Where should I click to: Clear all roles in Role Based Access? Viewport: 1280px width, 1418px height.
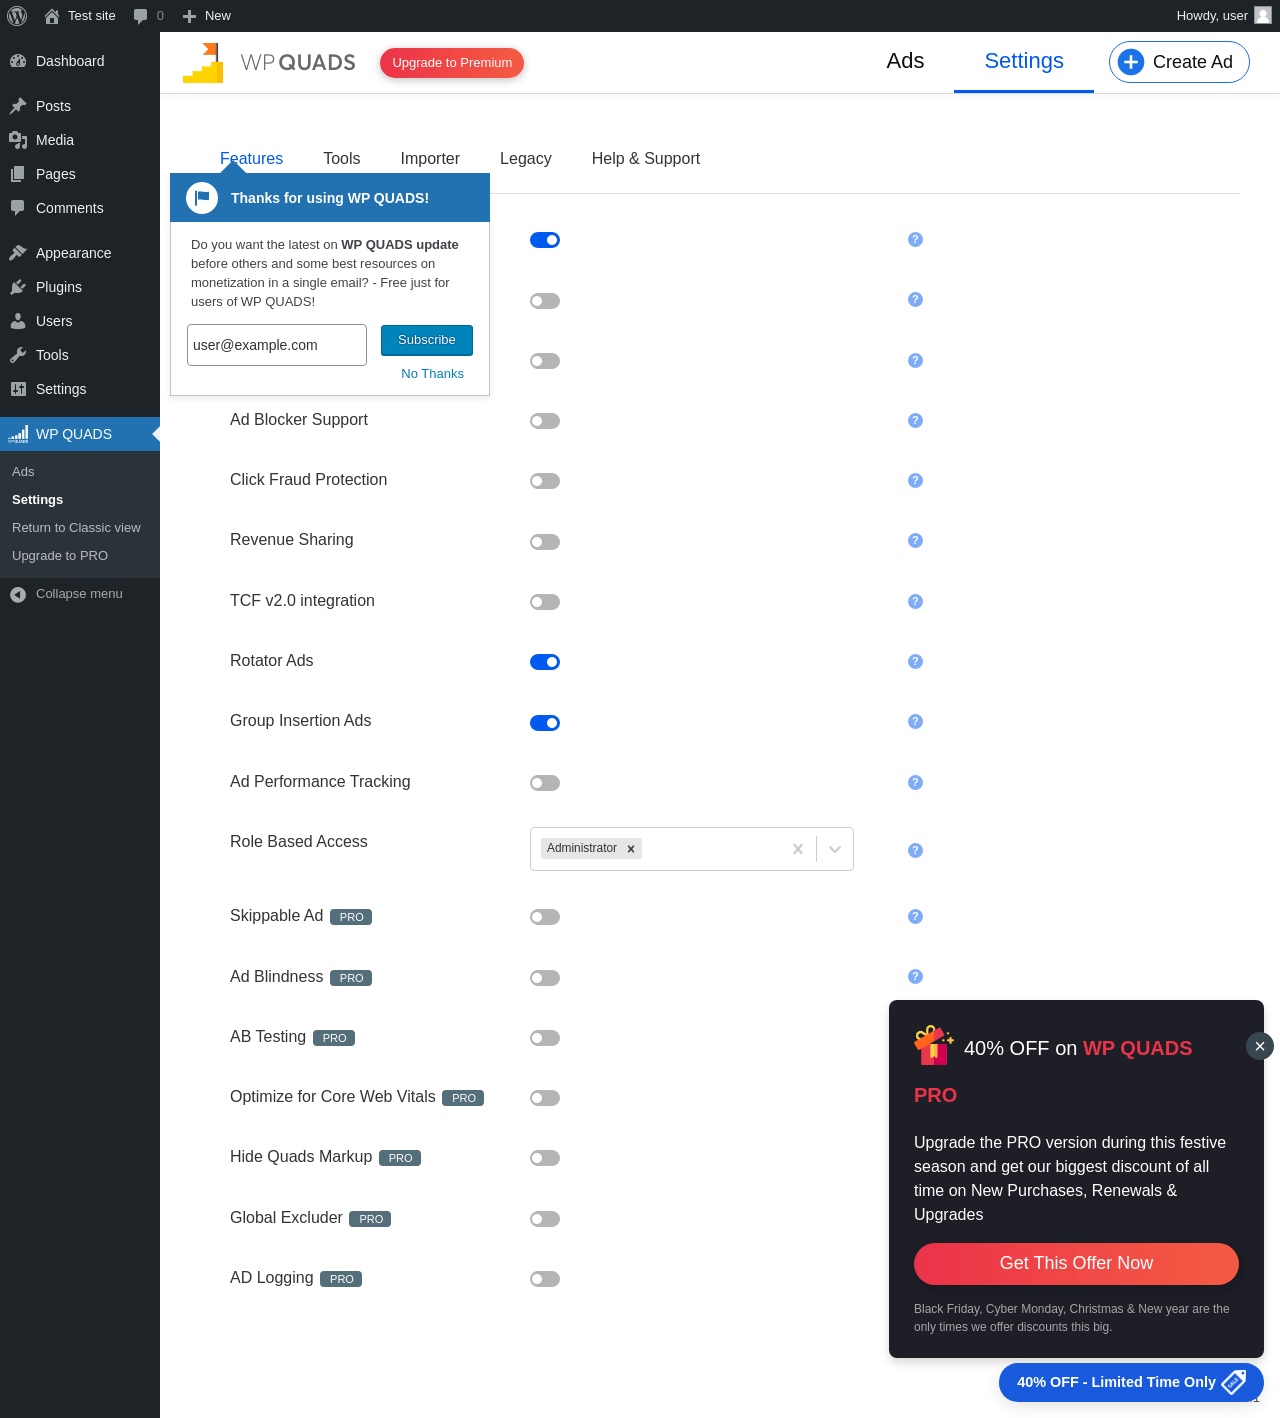pos(798,849)
